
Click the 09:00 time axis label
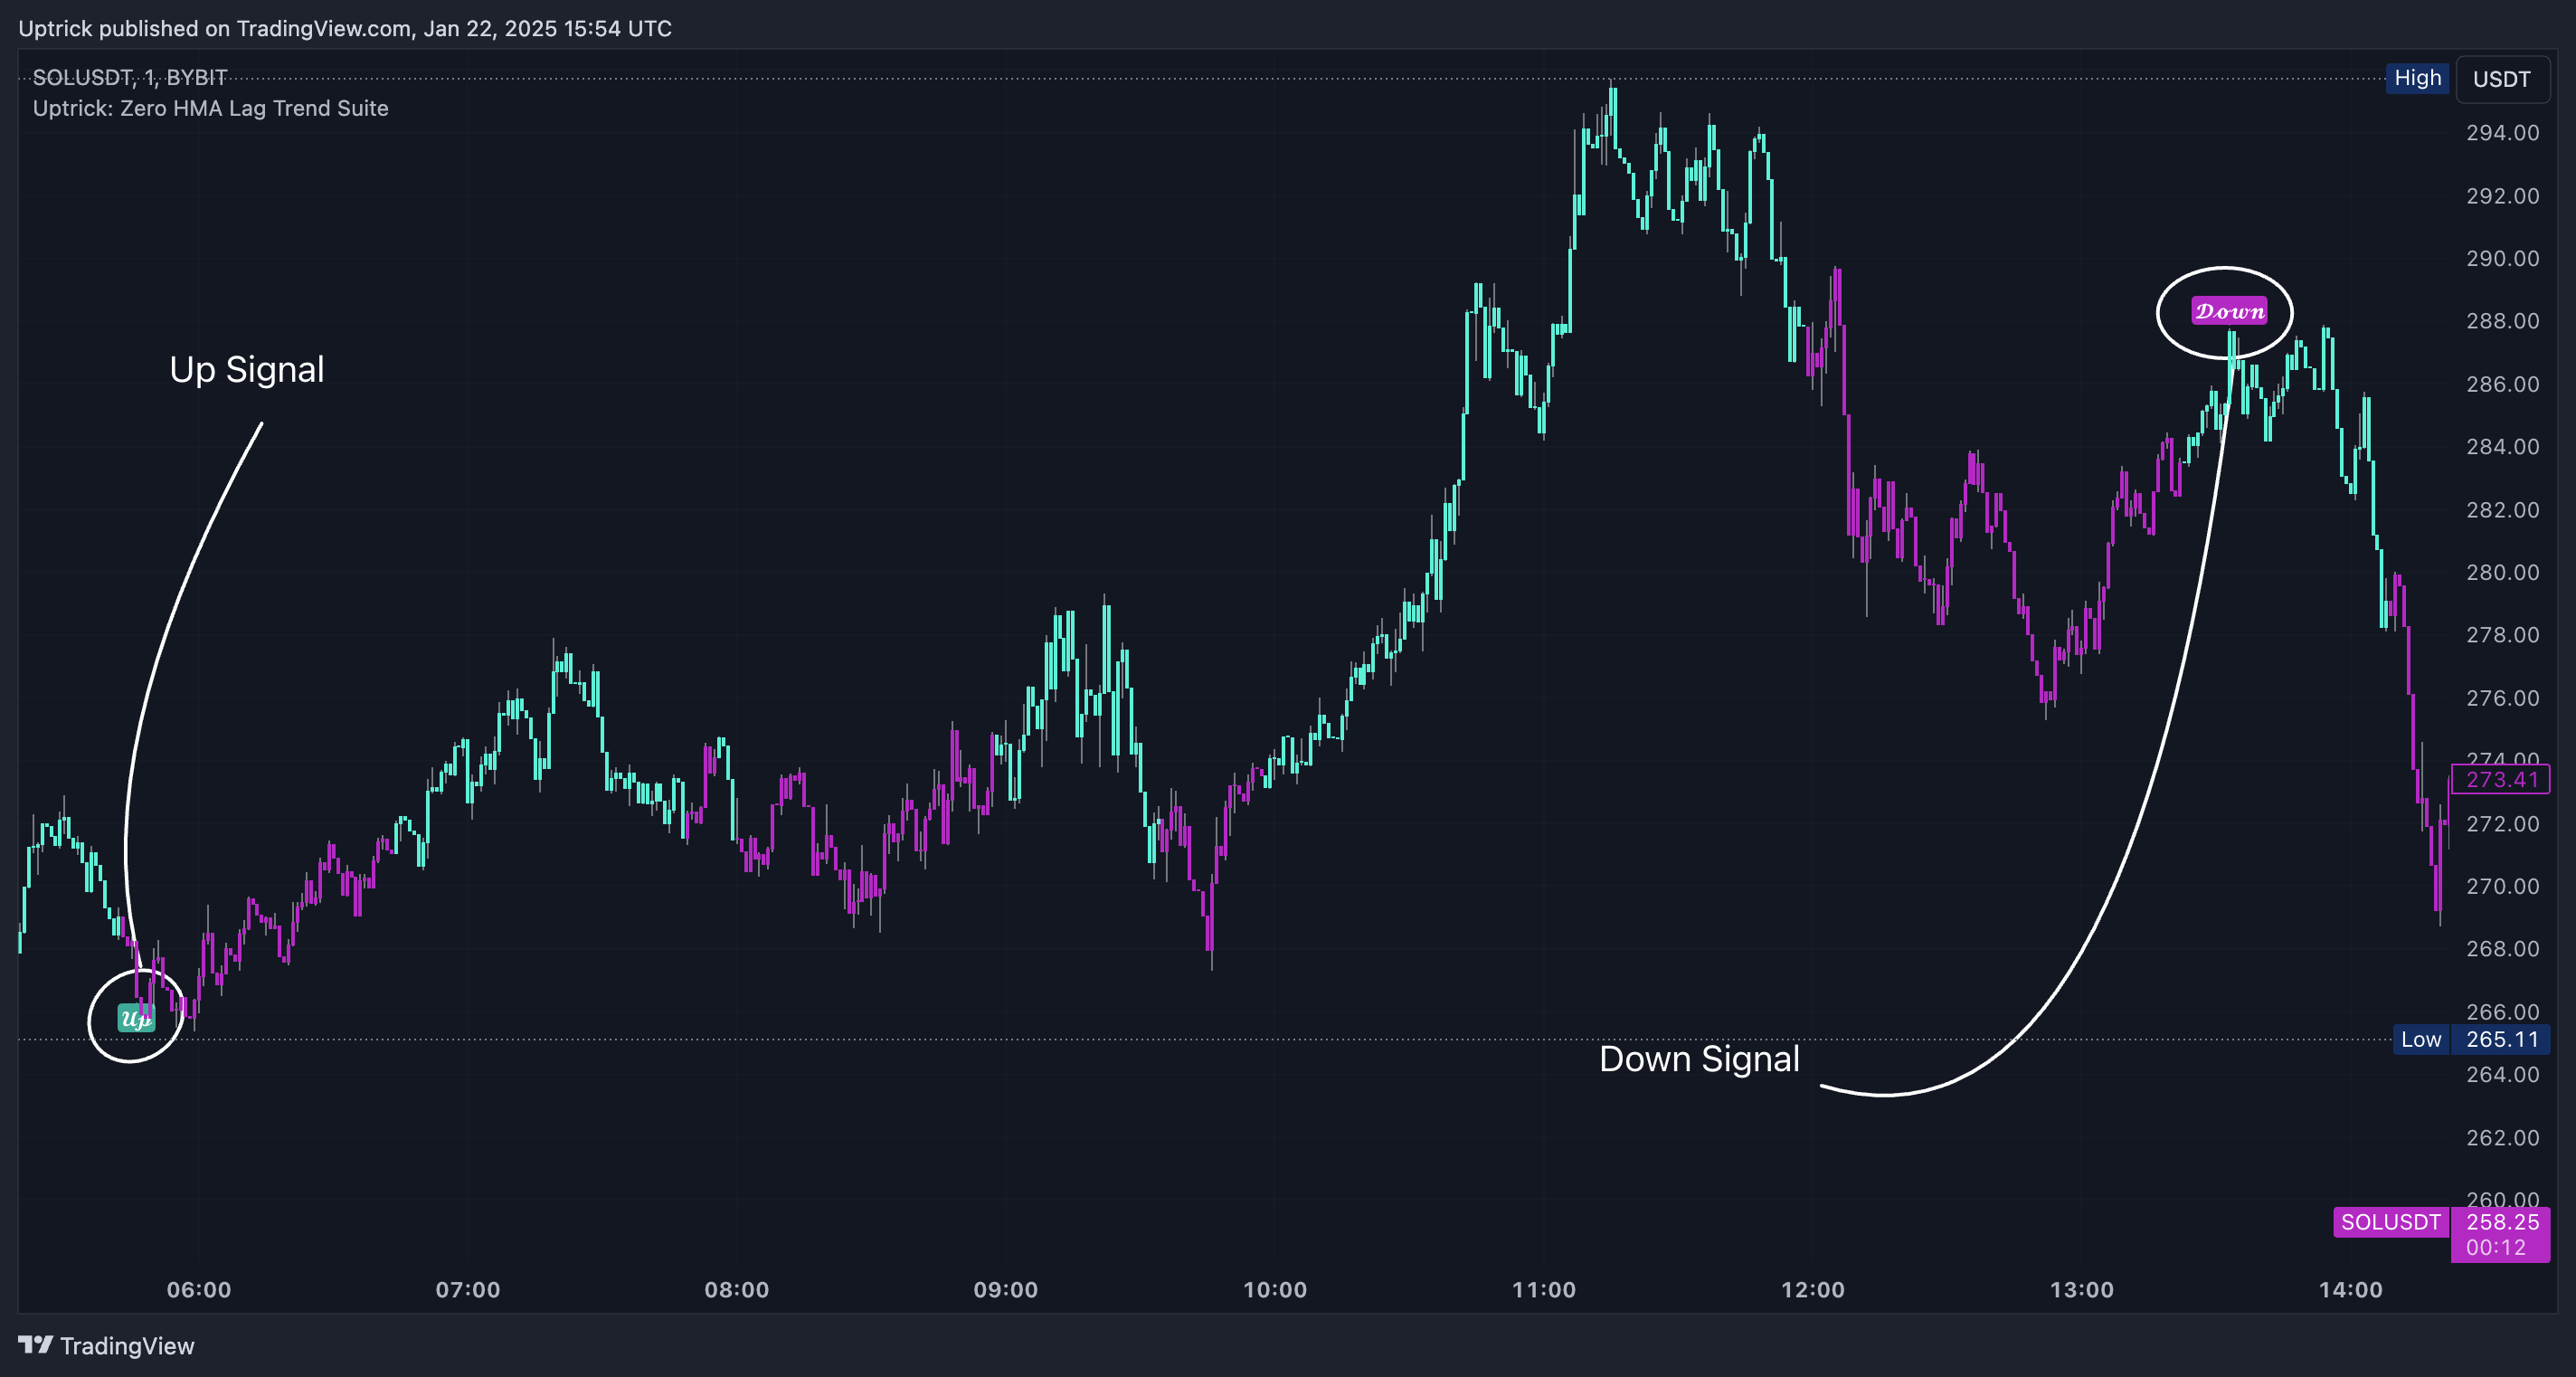(1006, 1289)
